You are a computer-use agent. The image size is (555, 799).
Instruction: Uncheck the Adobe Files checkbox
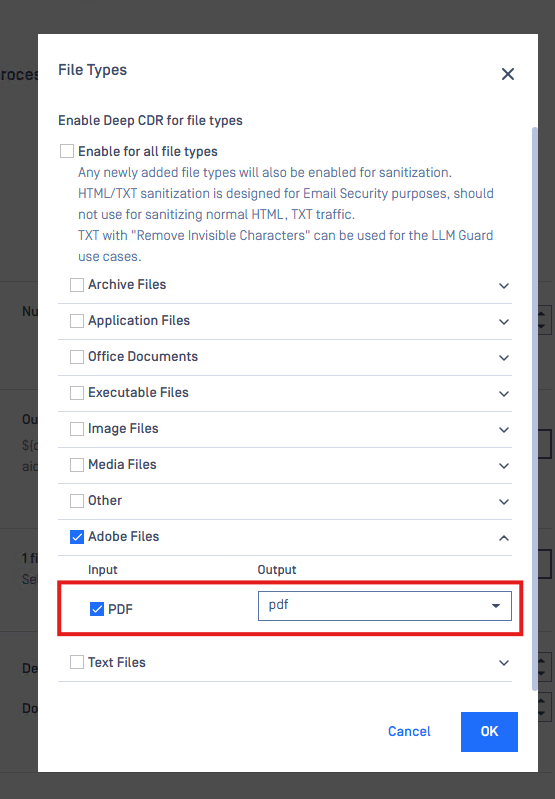pyautogui.click(x=77, y=537)
